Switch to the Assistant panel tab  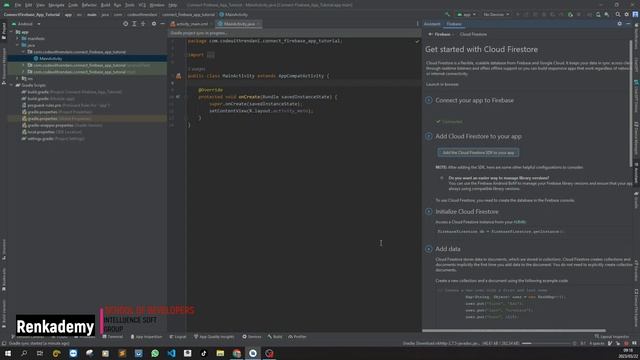(432, 24)
